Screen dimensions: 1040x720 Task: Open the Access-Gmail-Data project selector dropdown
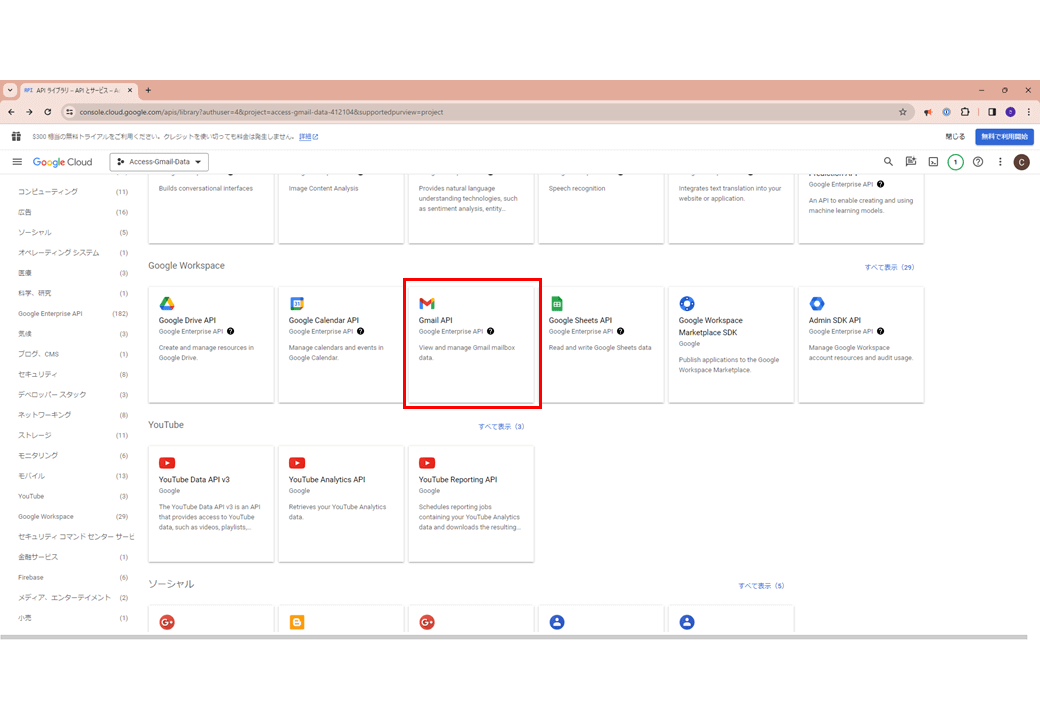(x=159, y=162)
